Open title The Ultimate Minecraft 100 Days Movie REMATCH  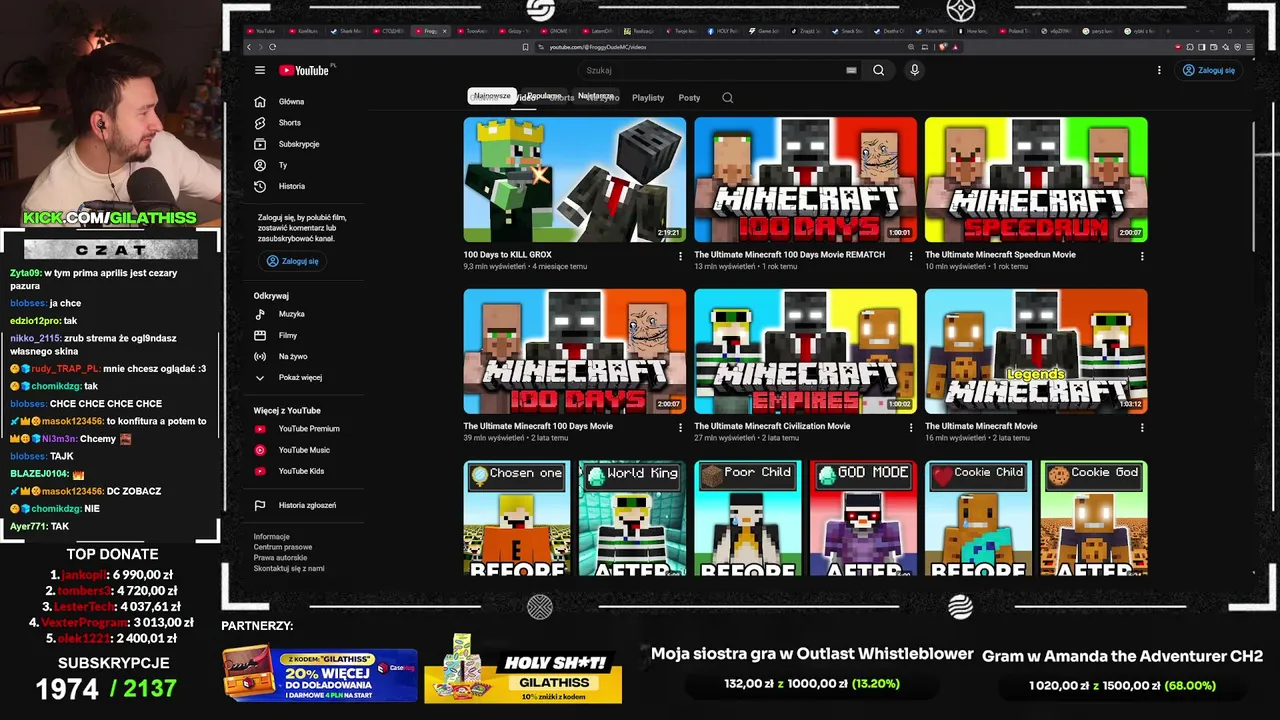point(790,255)
